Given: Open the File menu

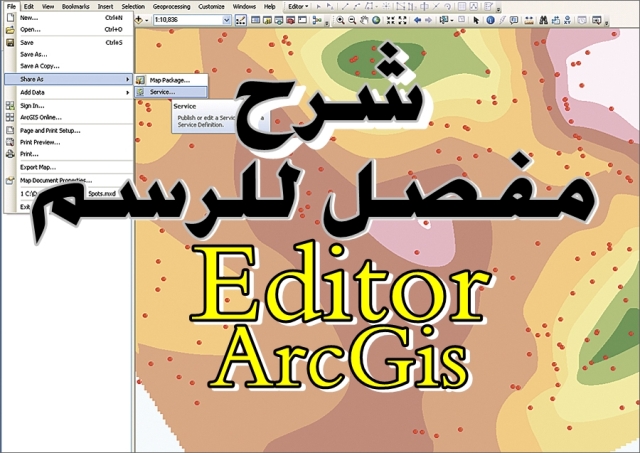Looking at the screenshot, I should coord(11,7).
